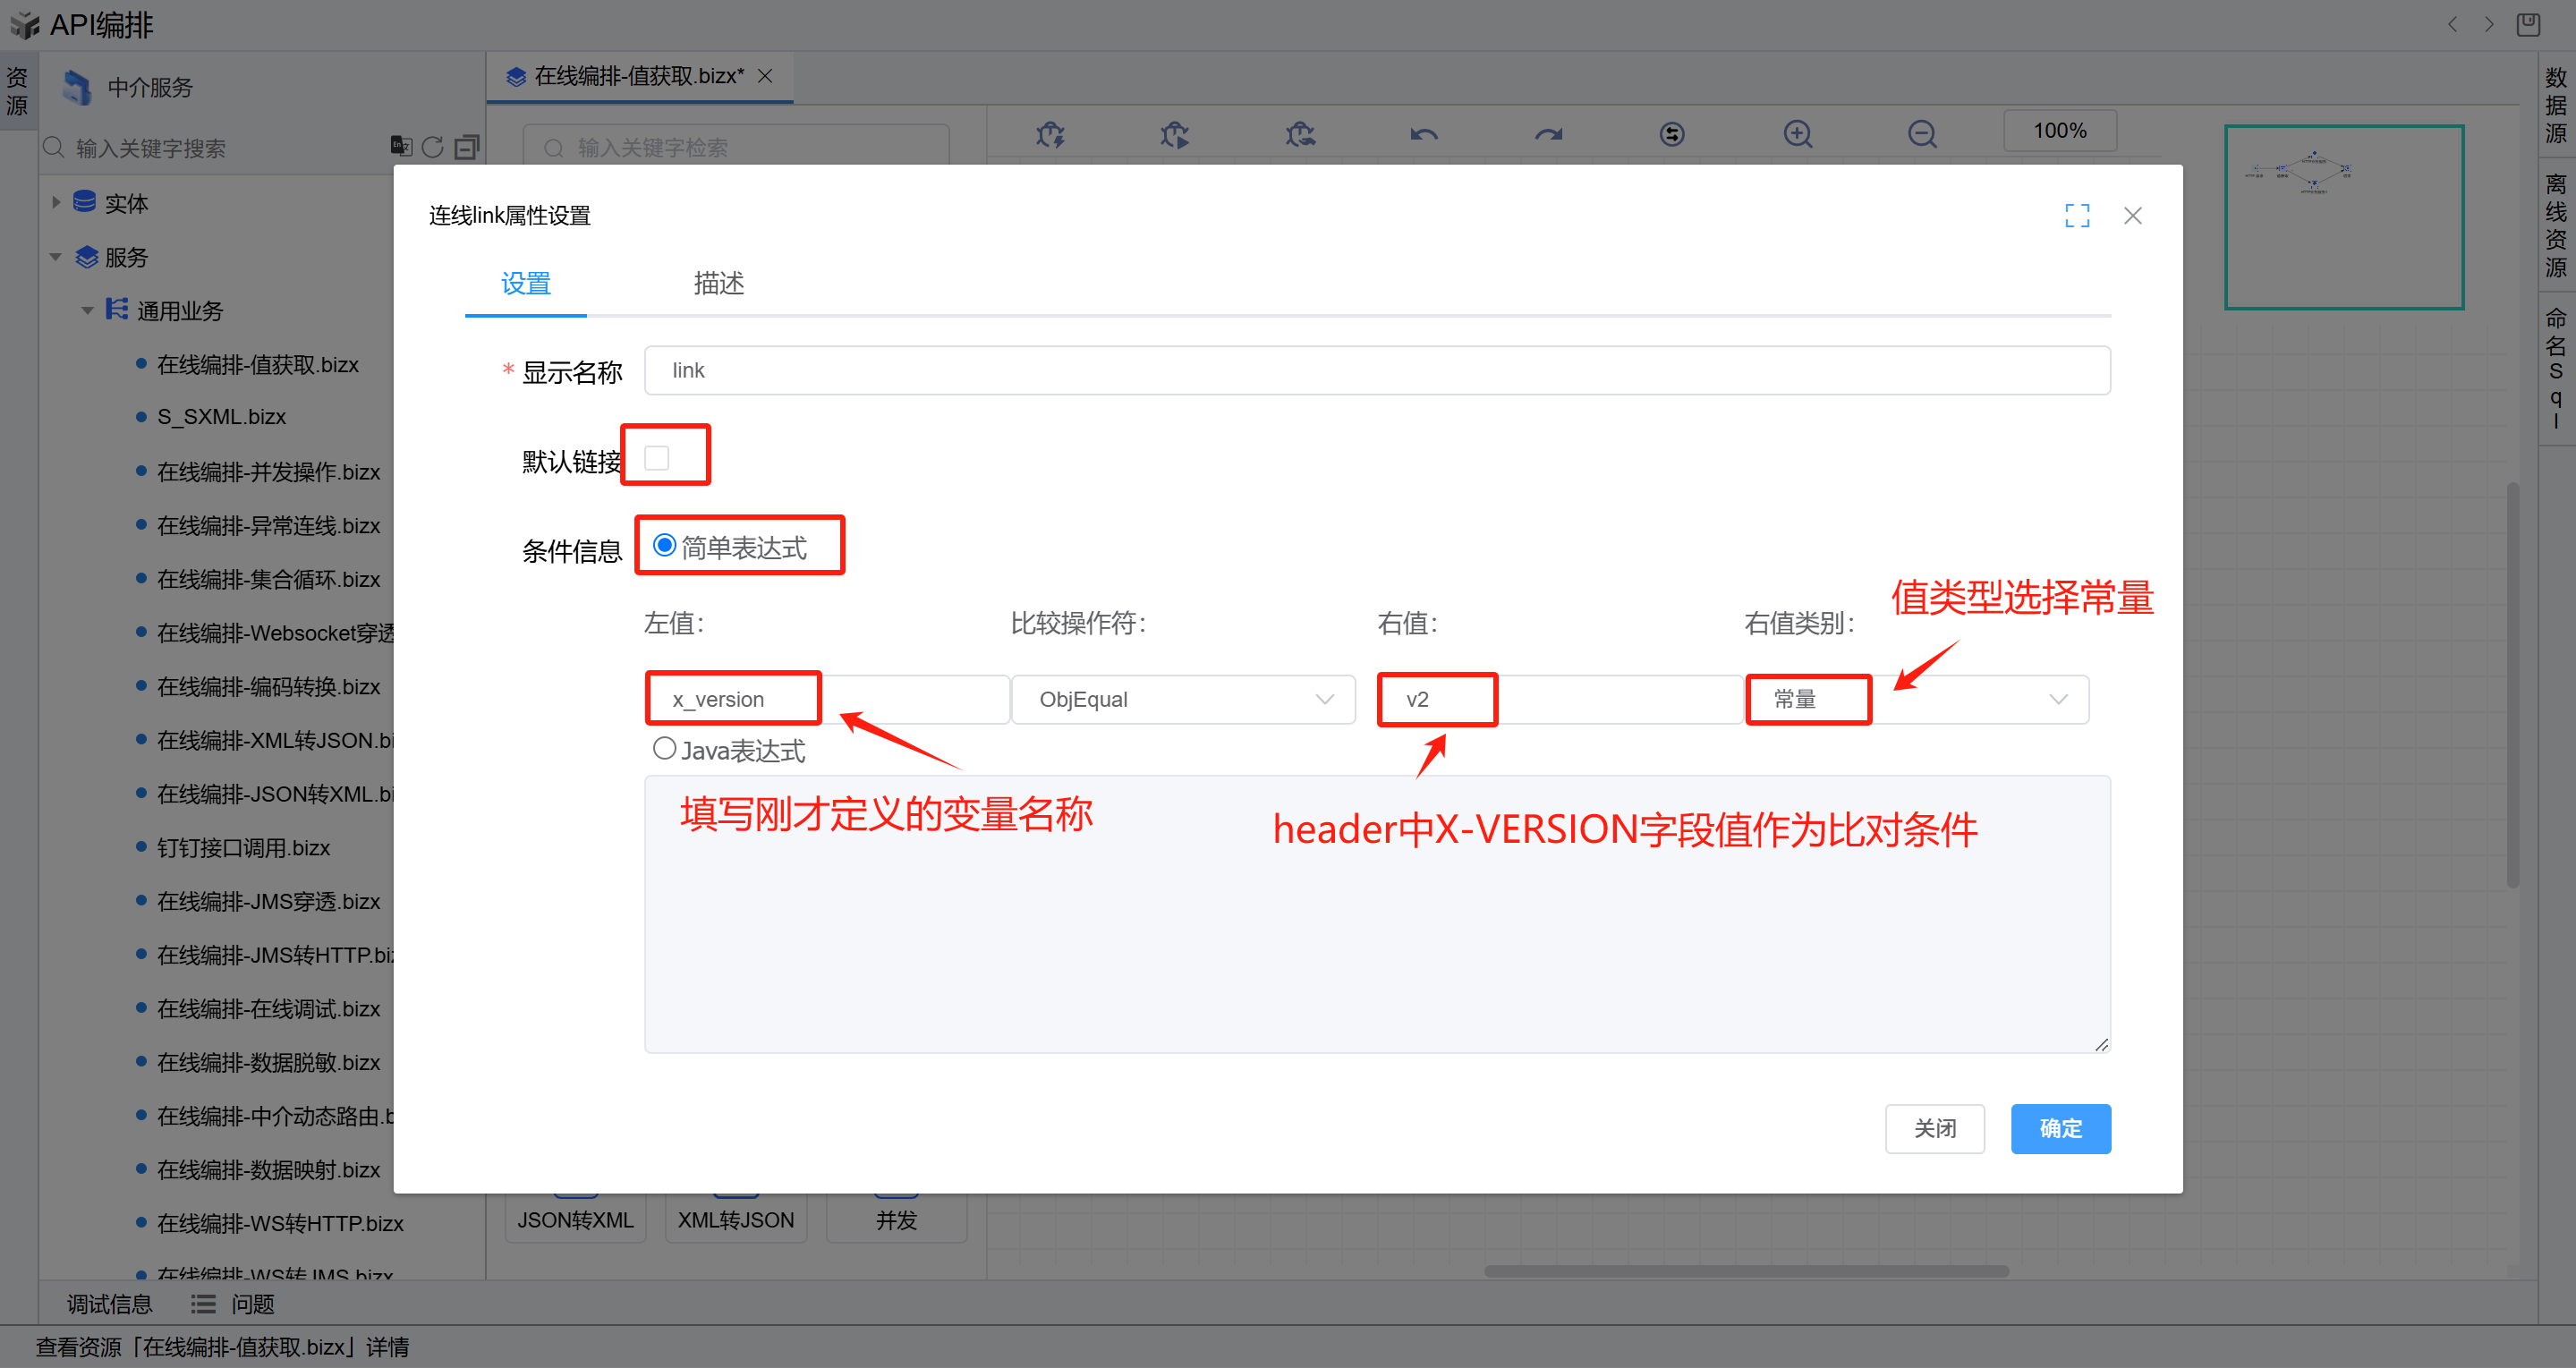Select the 简单表达式 radio option
Image resolution: width=2576 pixels, height=1368 pixels.
[664, 546]
